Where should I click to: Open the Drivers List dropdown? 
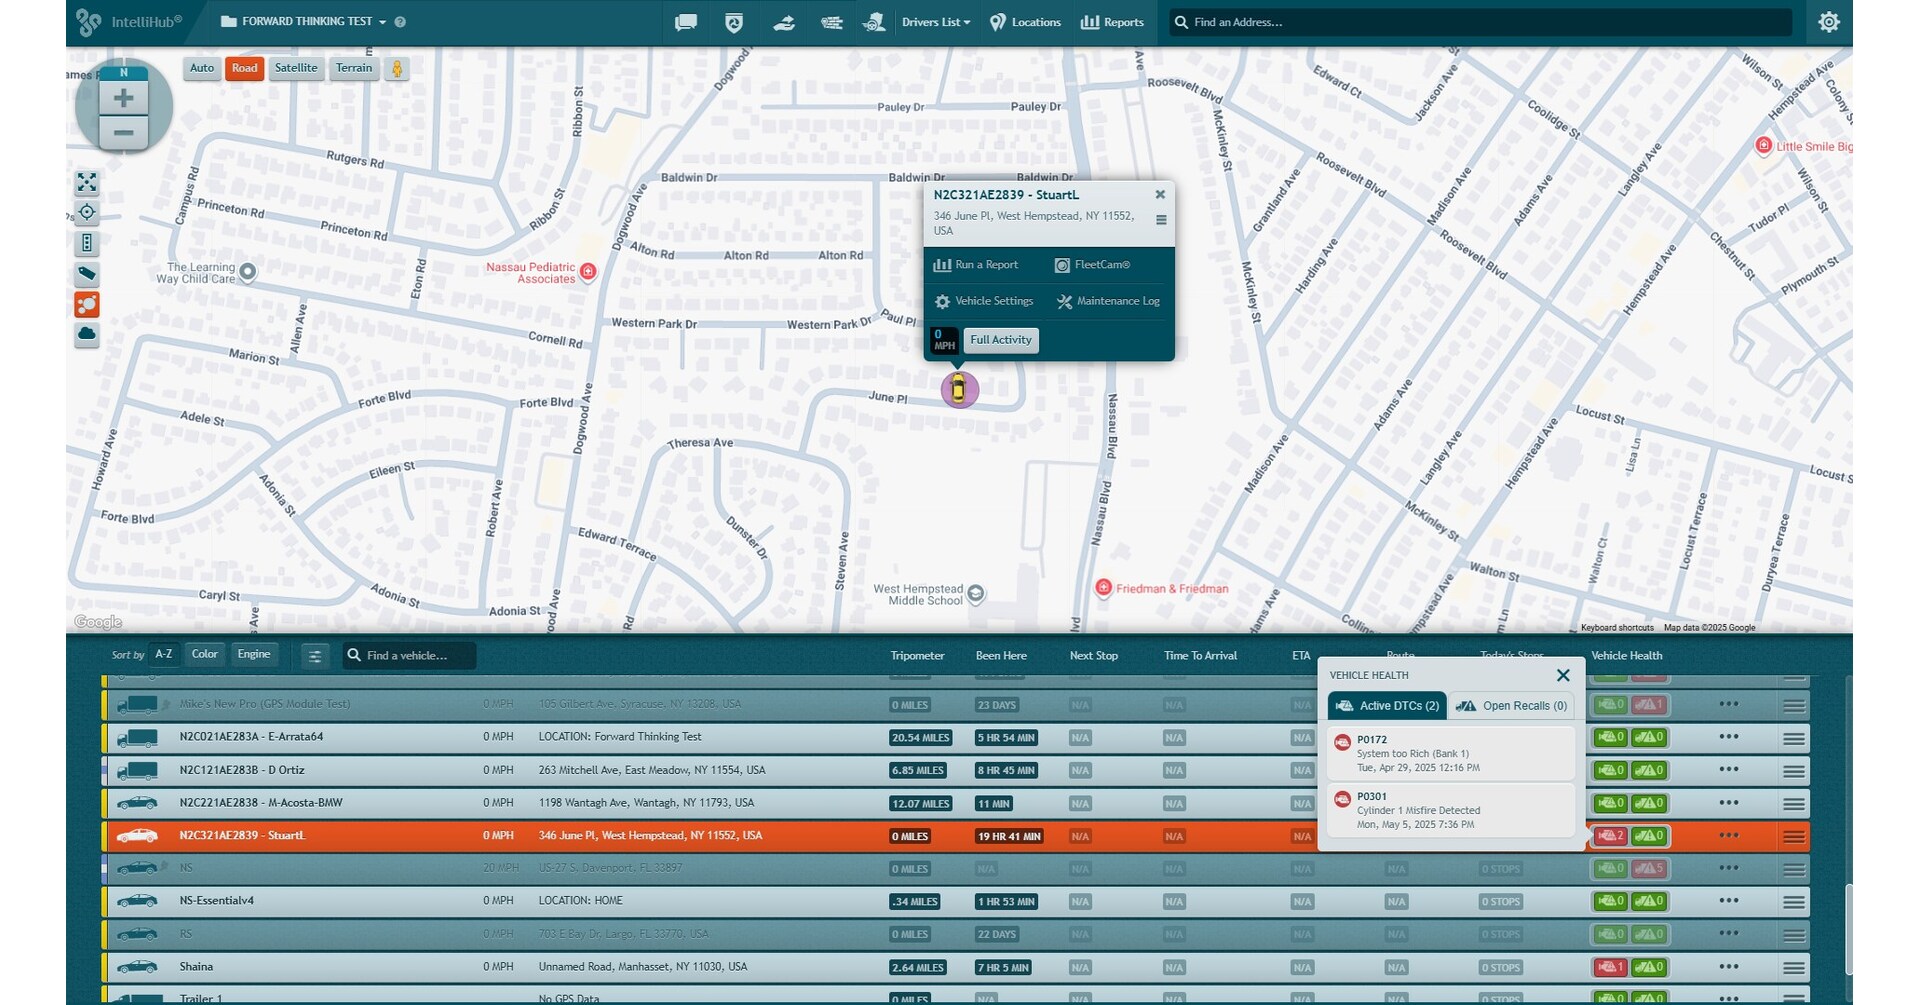pos(934,22)
